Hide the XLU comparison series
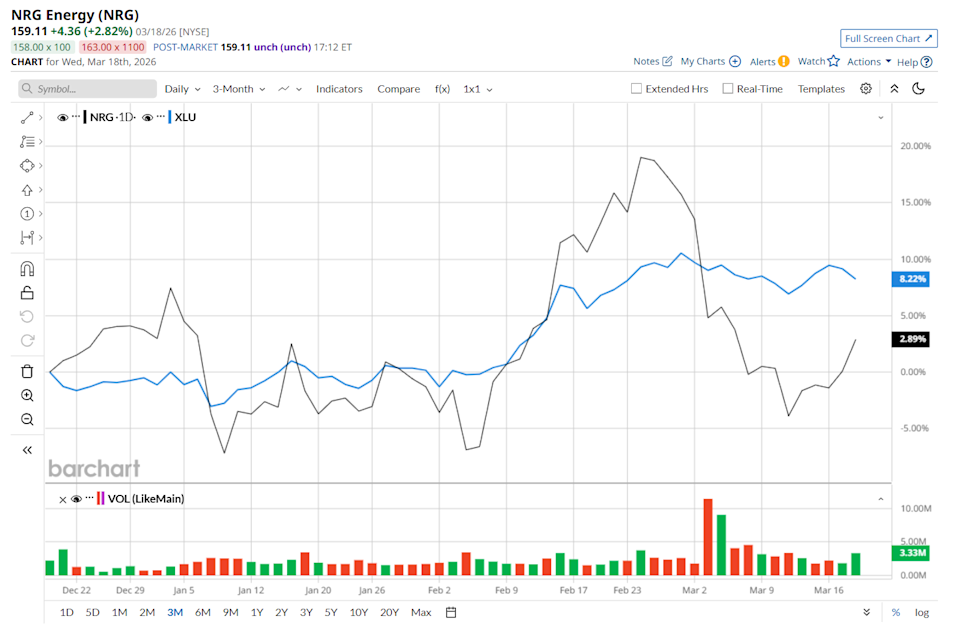Viewport: 960px width, 636px height. pos(147,116)
